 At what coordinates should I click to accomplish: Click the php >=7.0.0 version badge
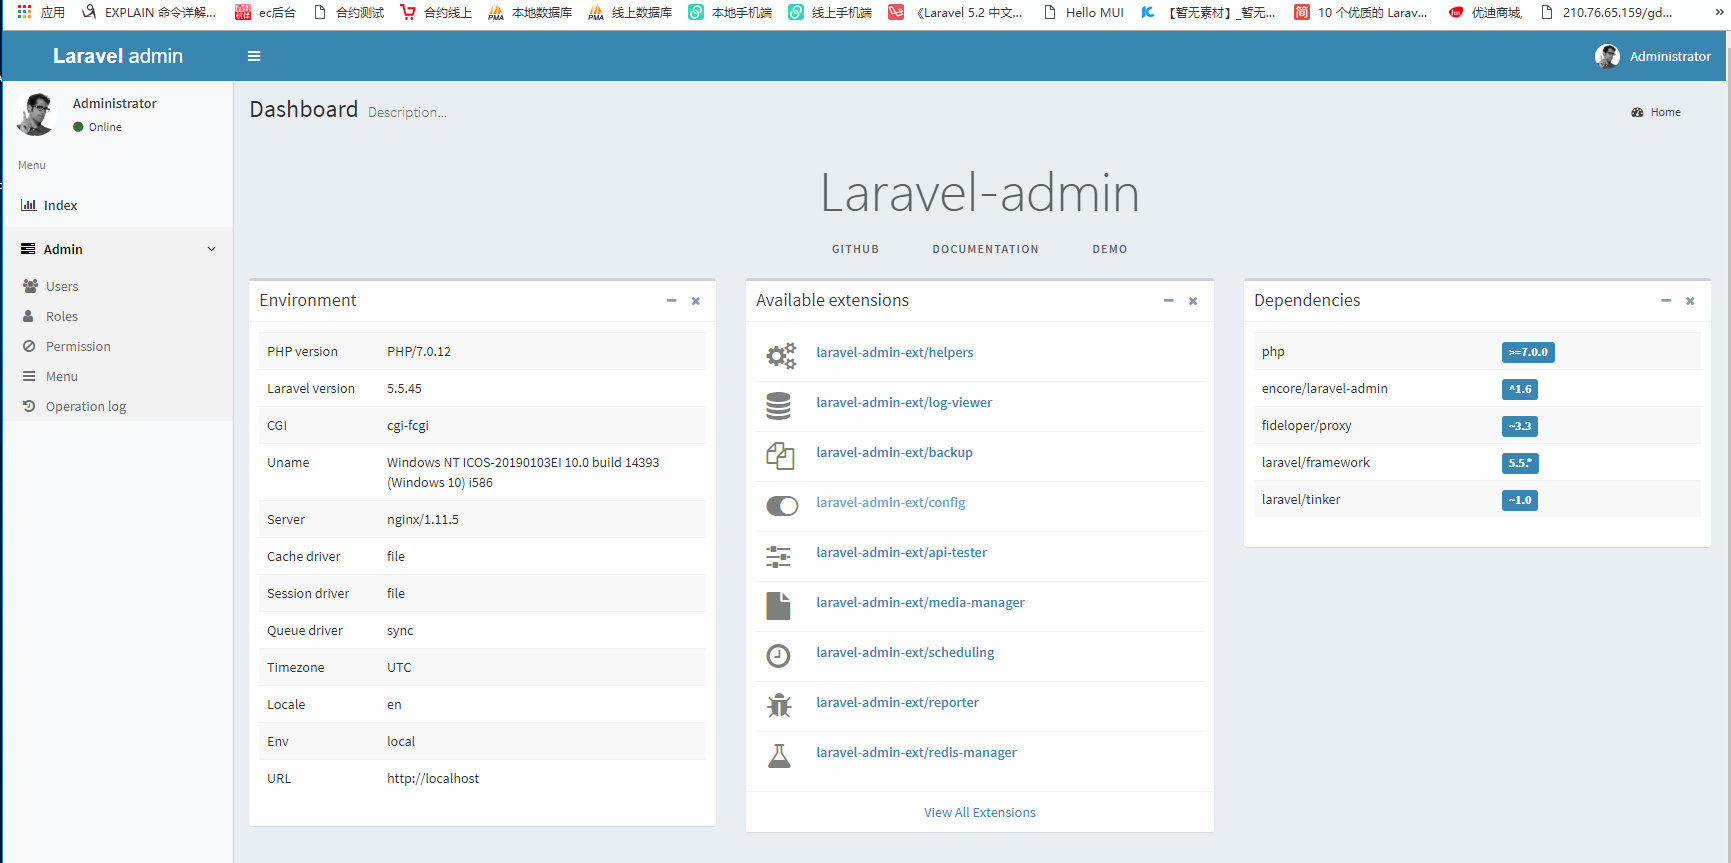[x=1528, y=352]
